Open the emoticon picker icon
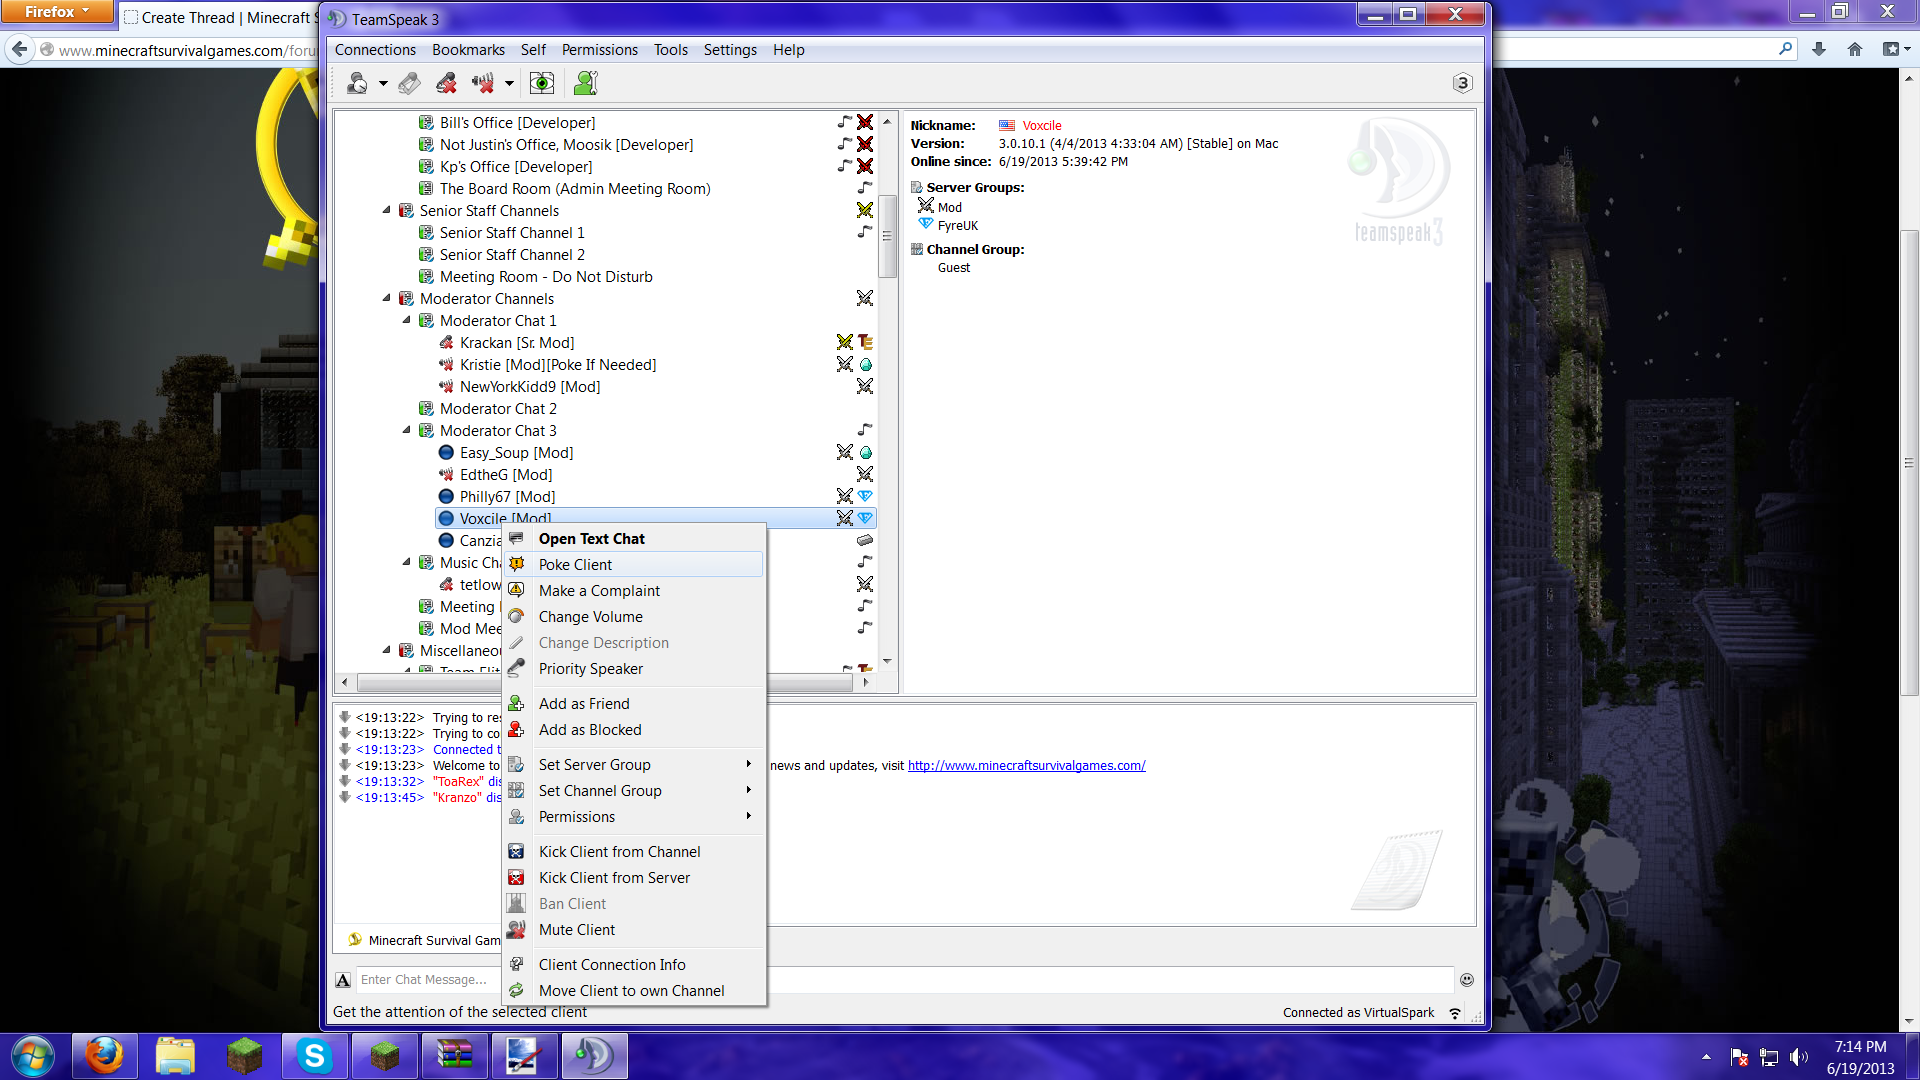This screenshot has width=1920, height=1080. pyautogui.click(x=1467, y=980)
